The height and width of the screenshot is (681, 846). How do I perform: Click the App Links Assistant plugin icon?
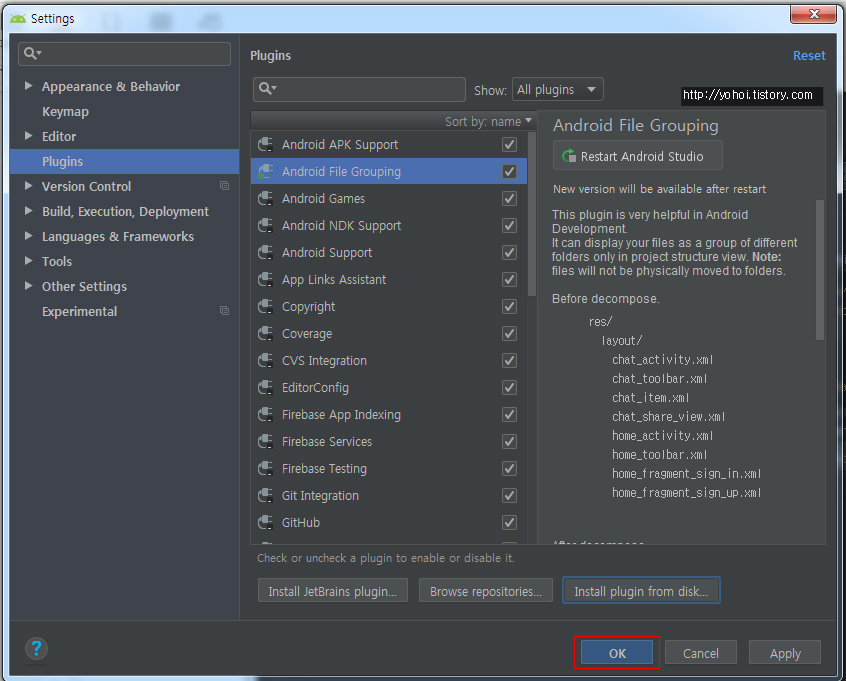coord(265,280)
